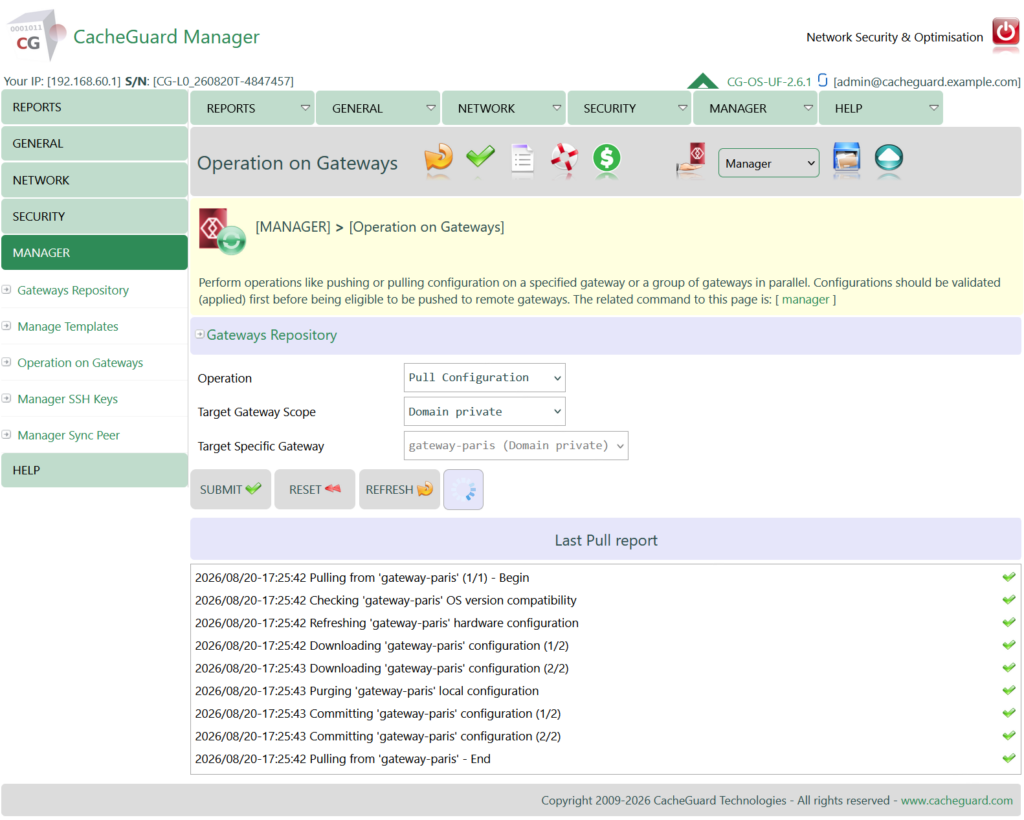Click the checkmark on 'Downloading configuration (1/2)' row

tap(1008, 645)
